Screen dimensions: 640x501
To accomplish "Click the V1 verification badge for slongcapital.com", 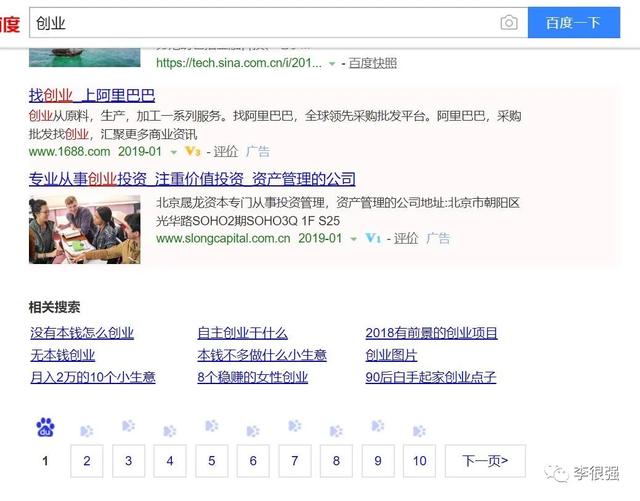I will [x=373, y=238].
